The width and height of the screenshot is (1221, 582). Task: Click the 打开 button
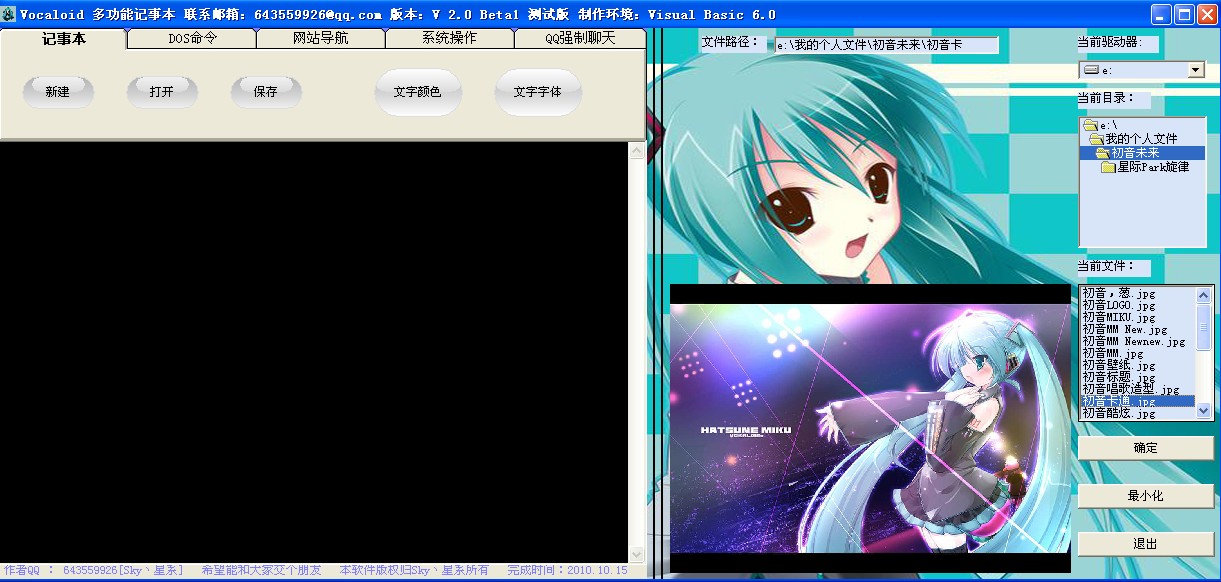(162, 92)
